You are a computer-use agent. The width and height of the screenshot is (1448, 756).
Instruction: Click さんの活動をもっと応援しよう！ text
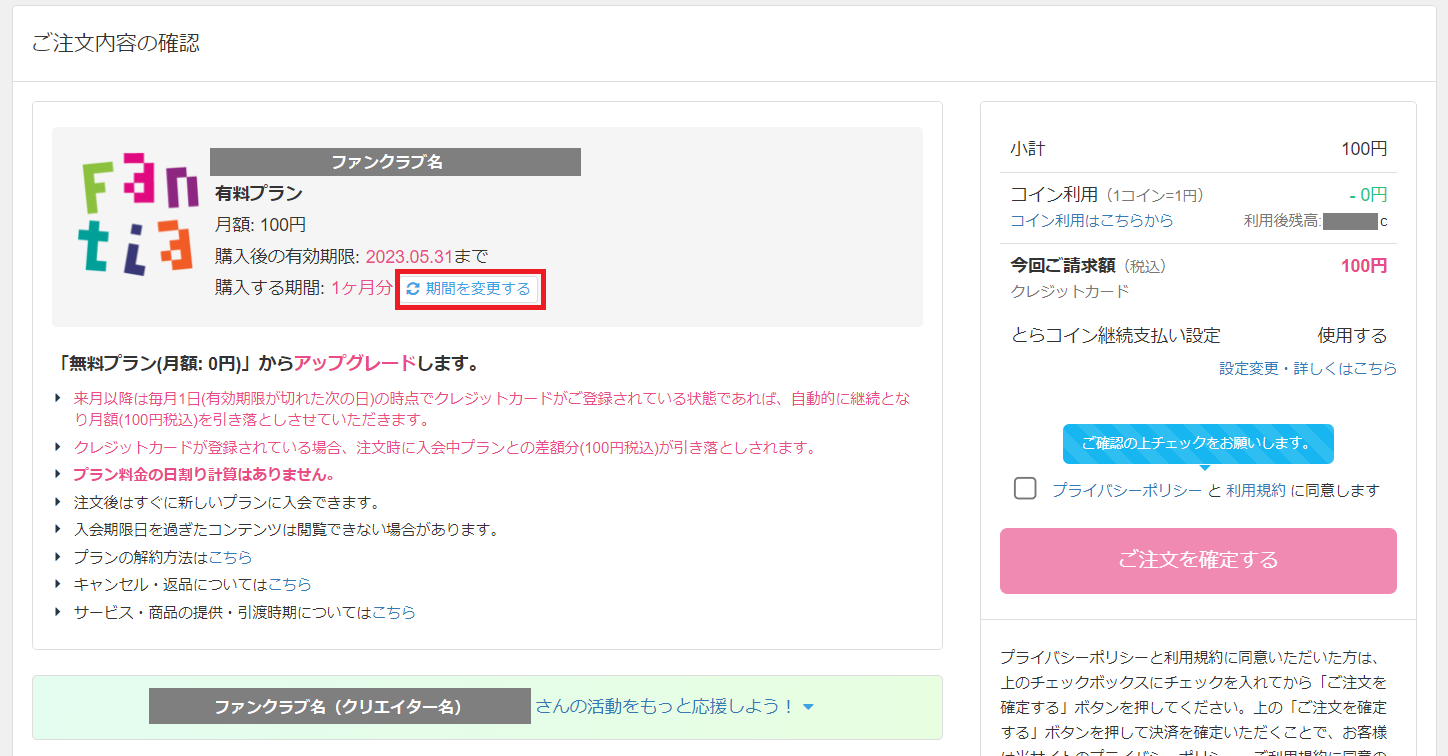coord(665,706)
